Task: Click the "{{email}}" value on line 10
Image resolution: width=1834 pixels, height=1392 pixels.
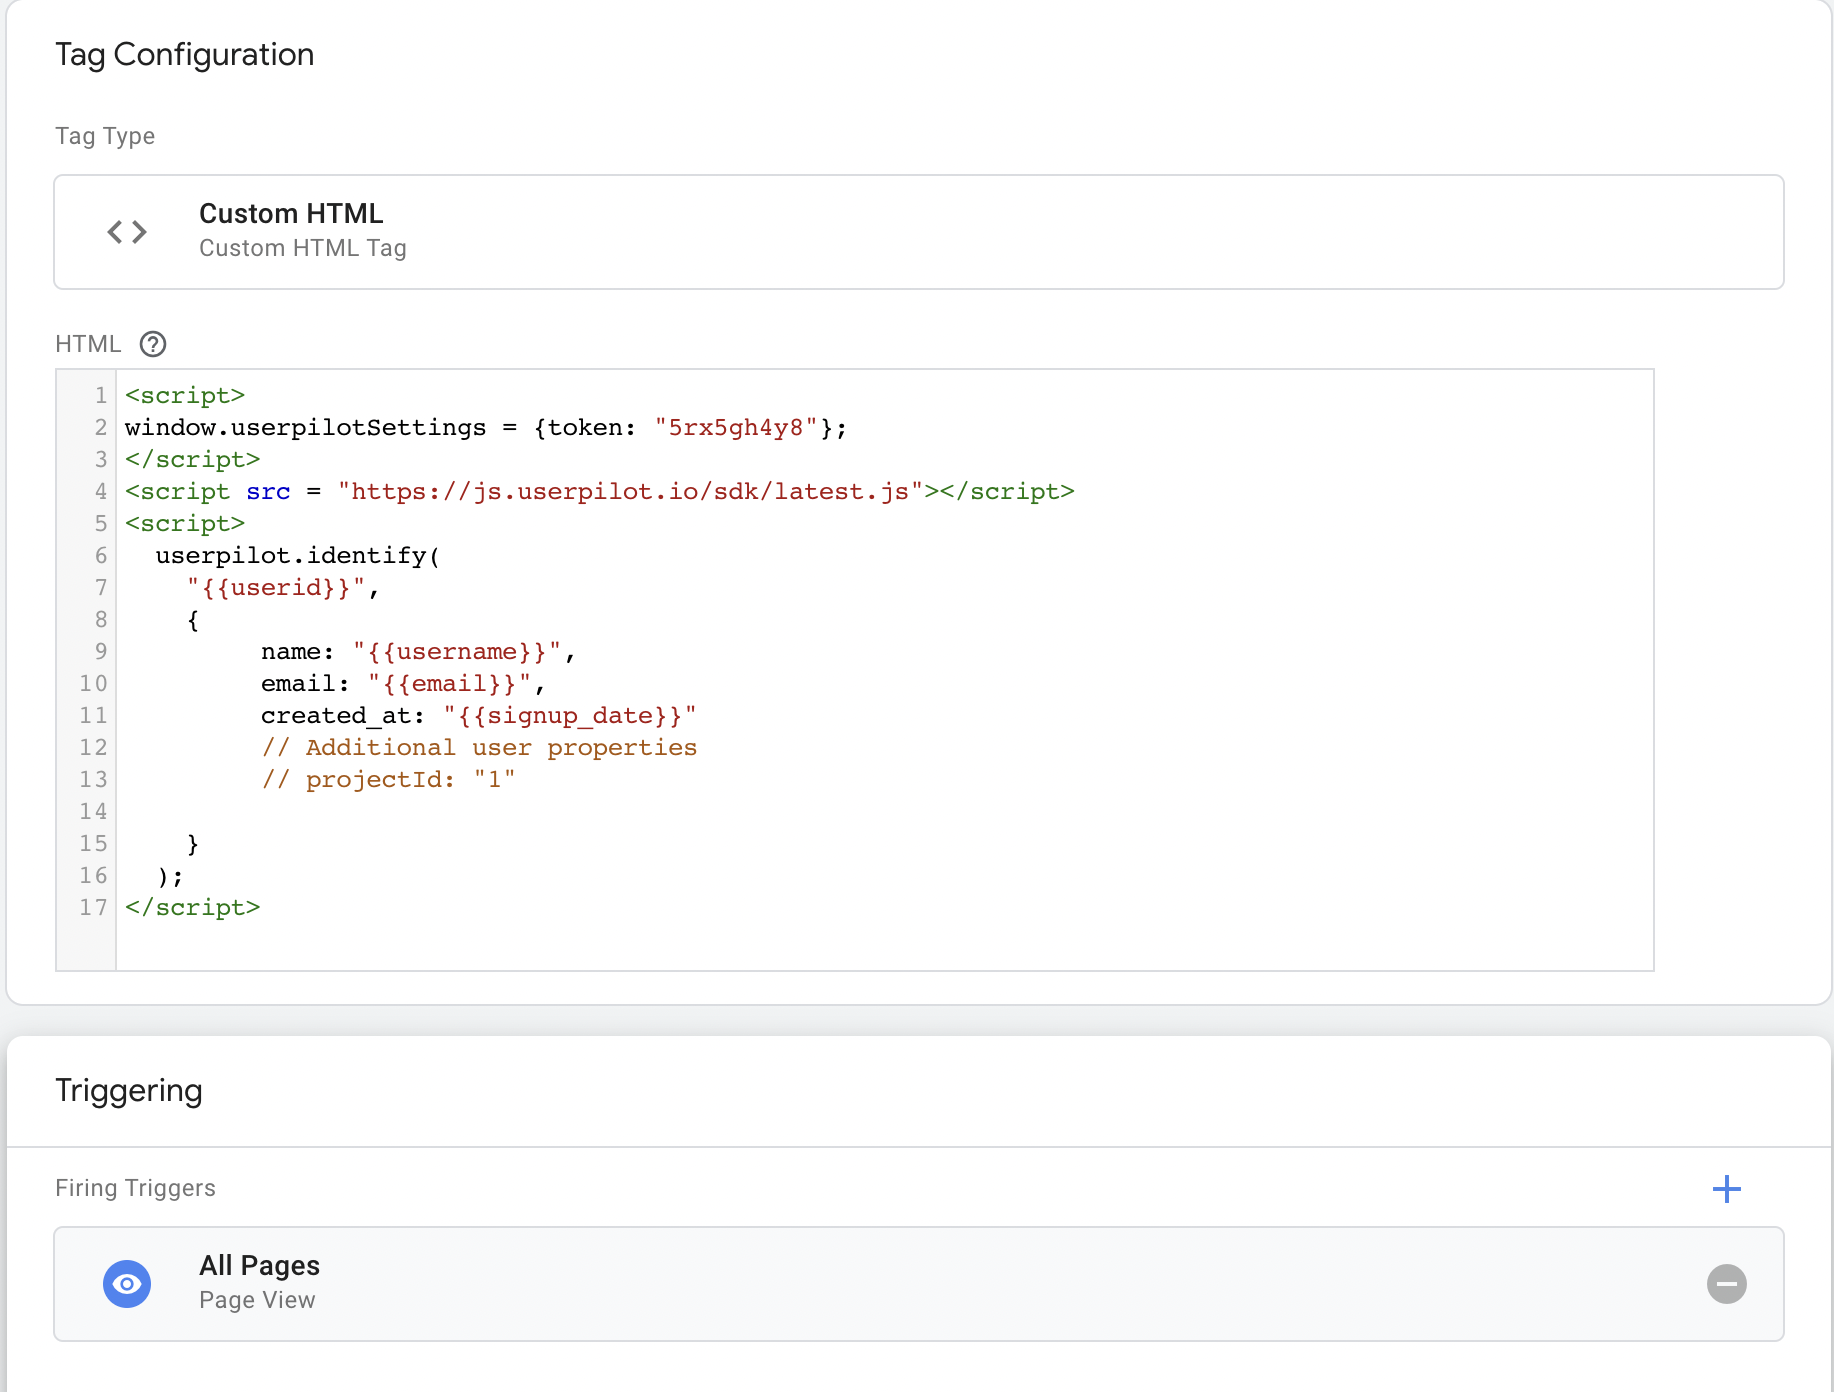Action: click(x=449, y=684)
